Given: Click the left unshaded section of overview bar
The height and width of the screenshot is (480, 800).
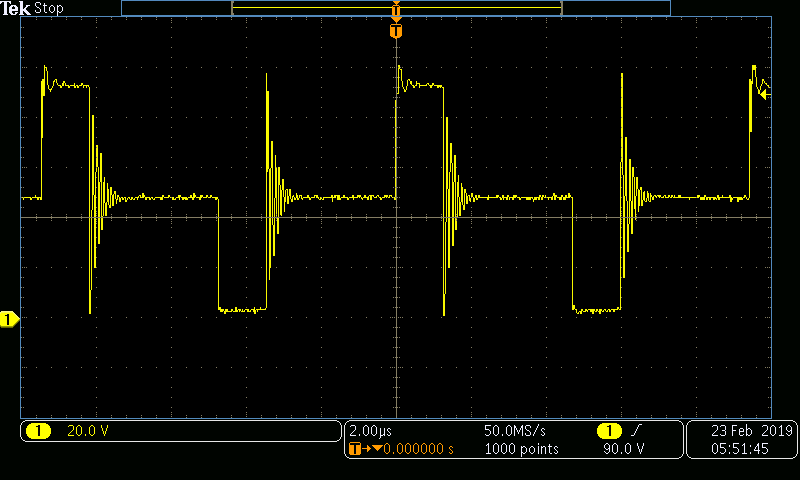Looking at the screenshot, I should [176, 8].
